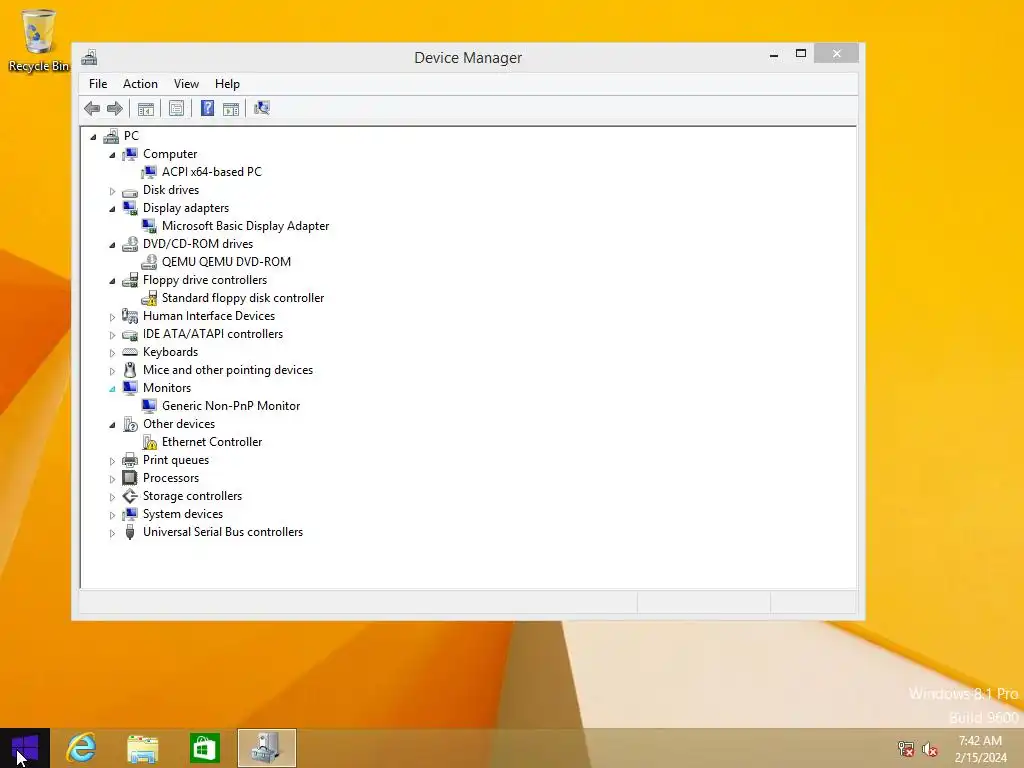Open Internet Explorer from the taskbar
Image resolution: width=1024 pixels, height=768 pixels.
tap(81, 748)
